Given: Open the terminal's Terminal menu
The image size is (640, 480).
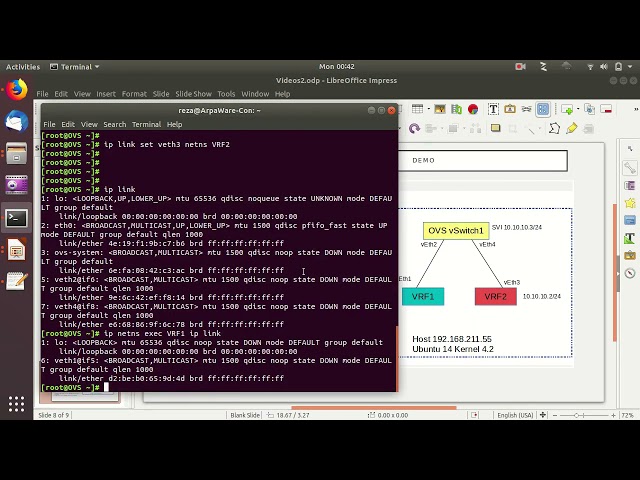Looking at the screenshot, I should (x=146, y=124).
